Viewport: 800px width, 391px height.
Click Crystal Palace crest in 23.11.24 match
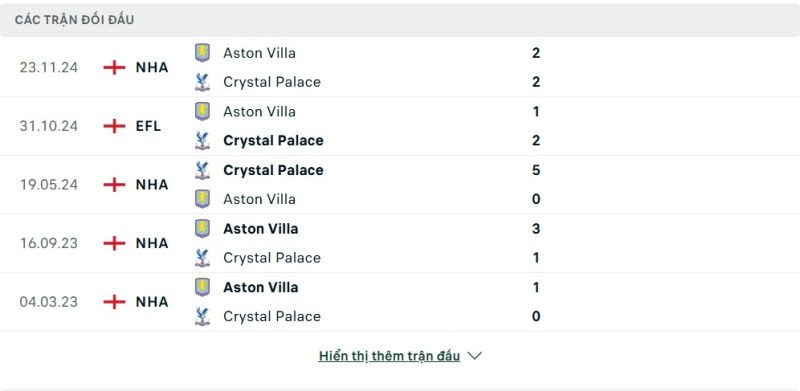[202, 82]
